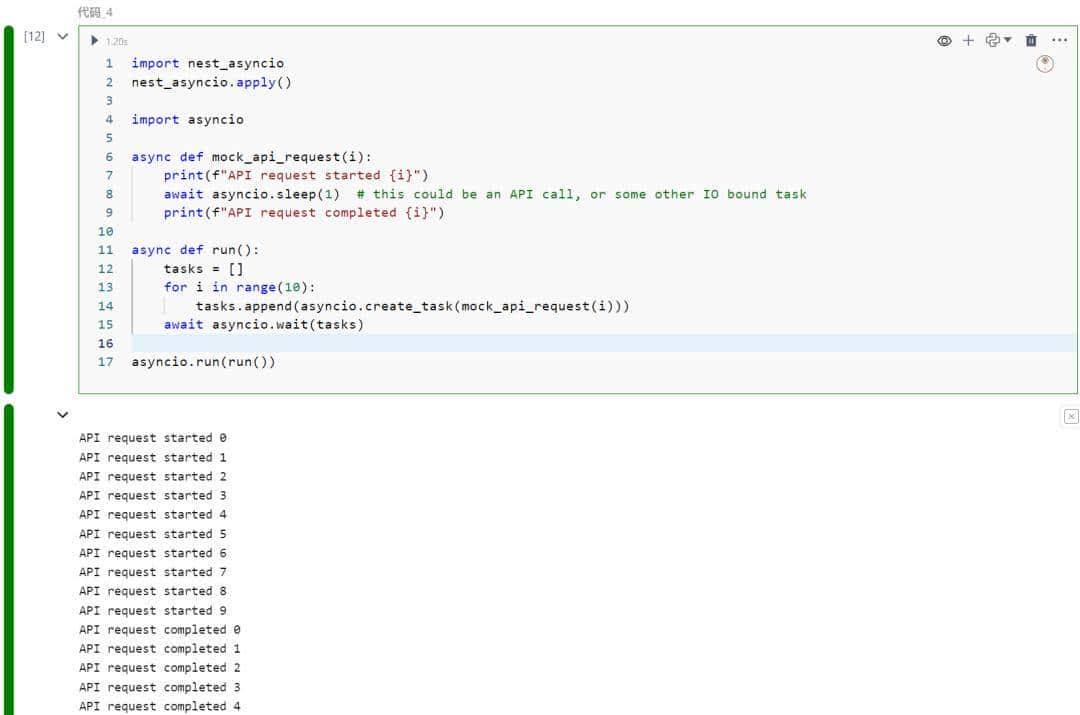Click on the 'import nest_asyncio' line
This screenshot has height=715, width=1080.
207,63
